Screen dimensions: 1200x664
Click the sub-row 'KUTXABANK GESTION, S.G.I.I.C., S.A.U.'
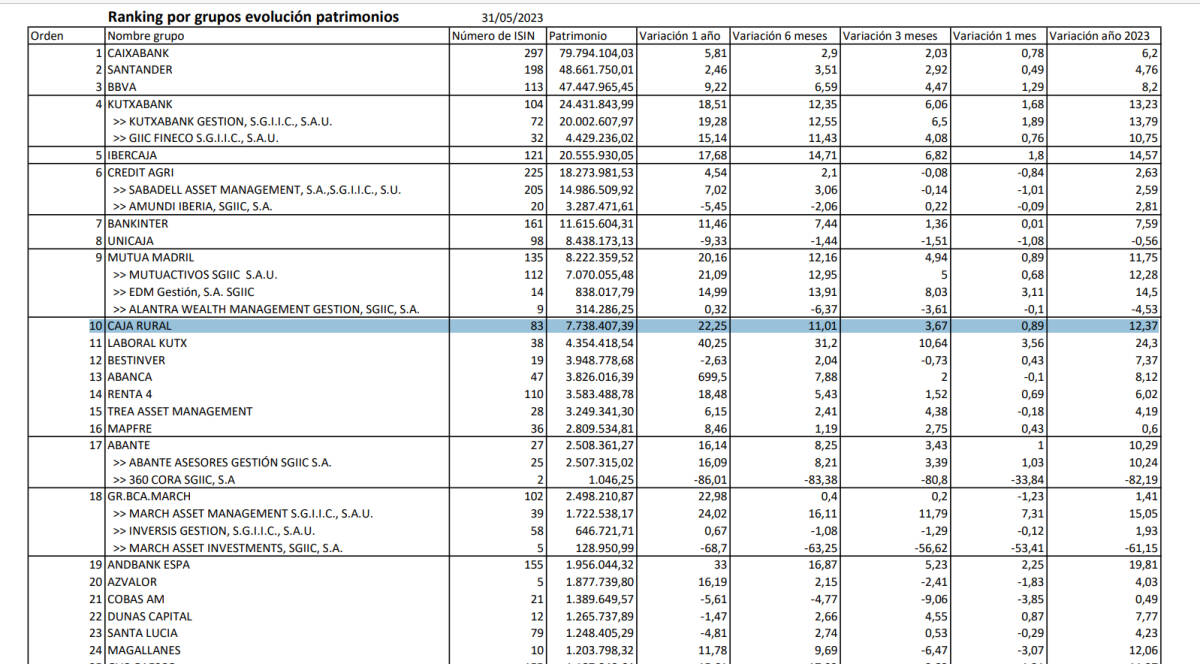223,121
